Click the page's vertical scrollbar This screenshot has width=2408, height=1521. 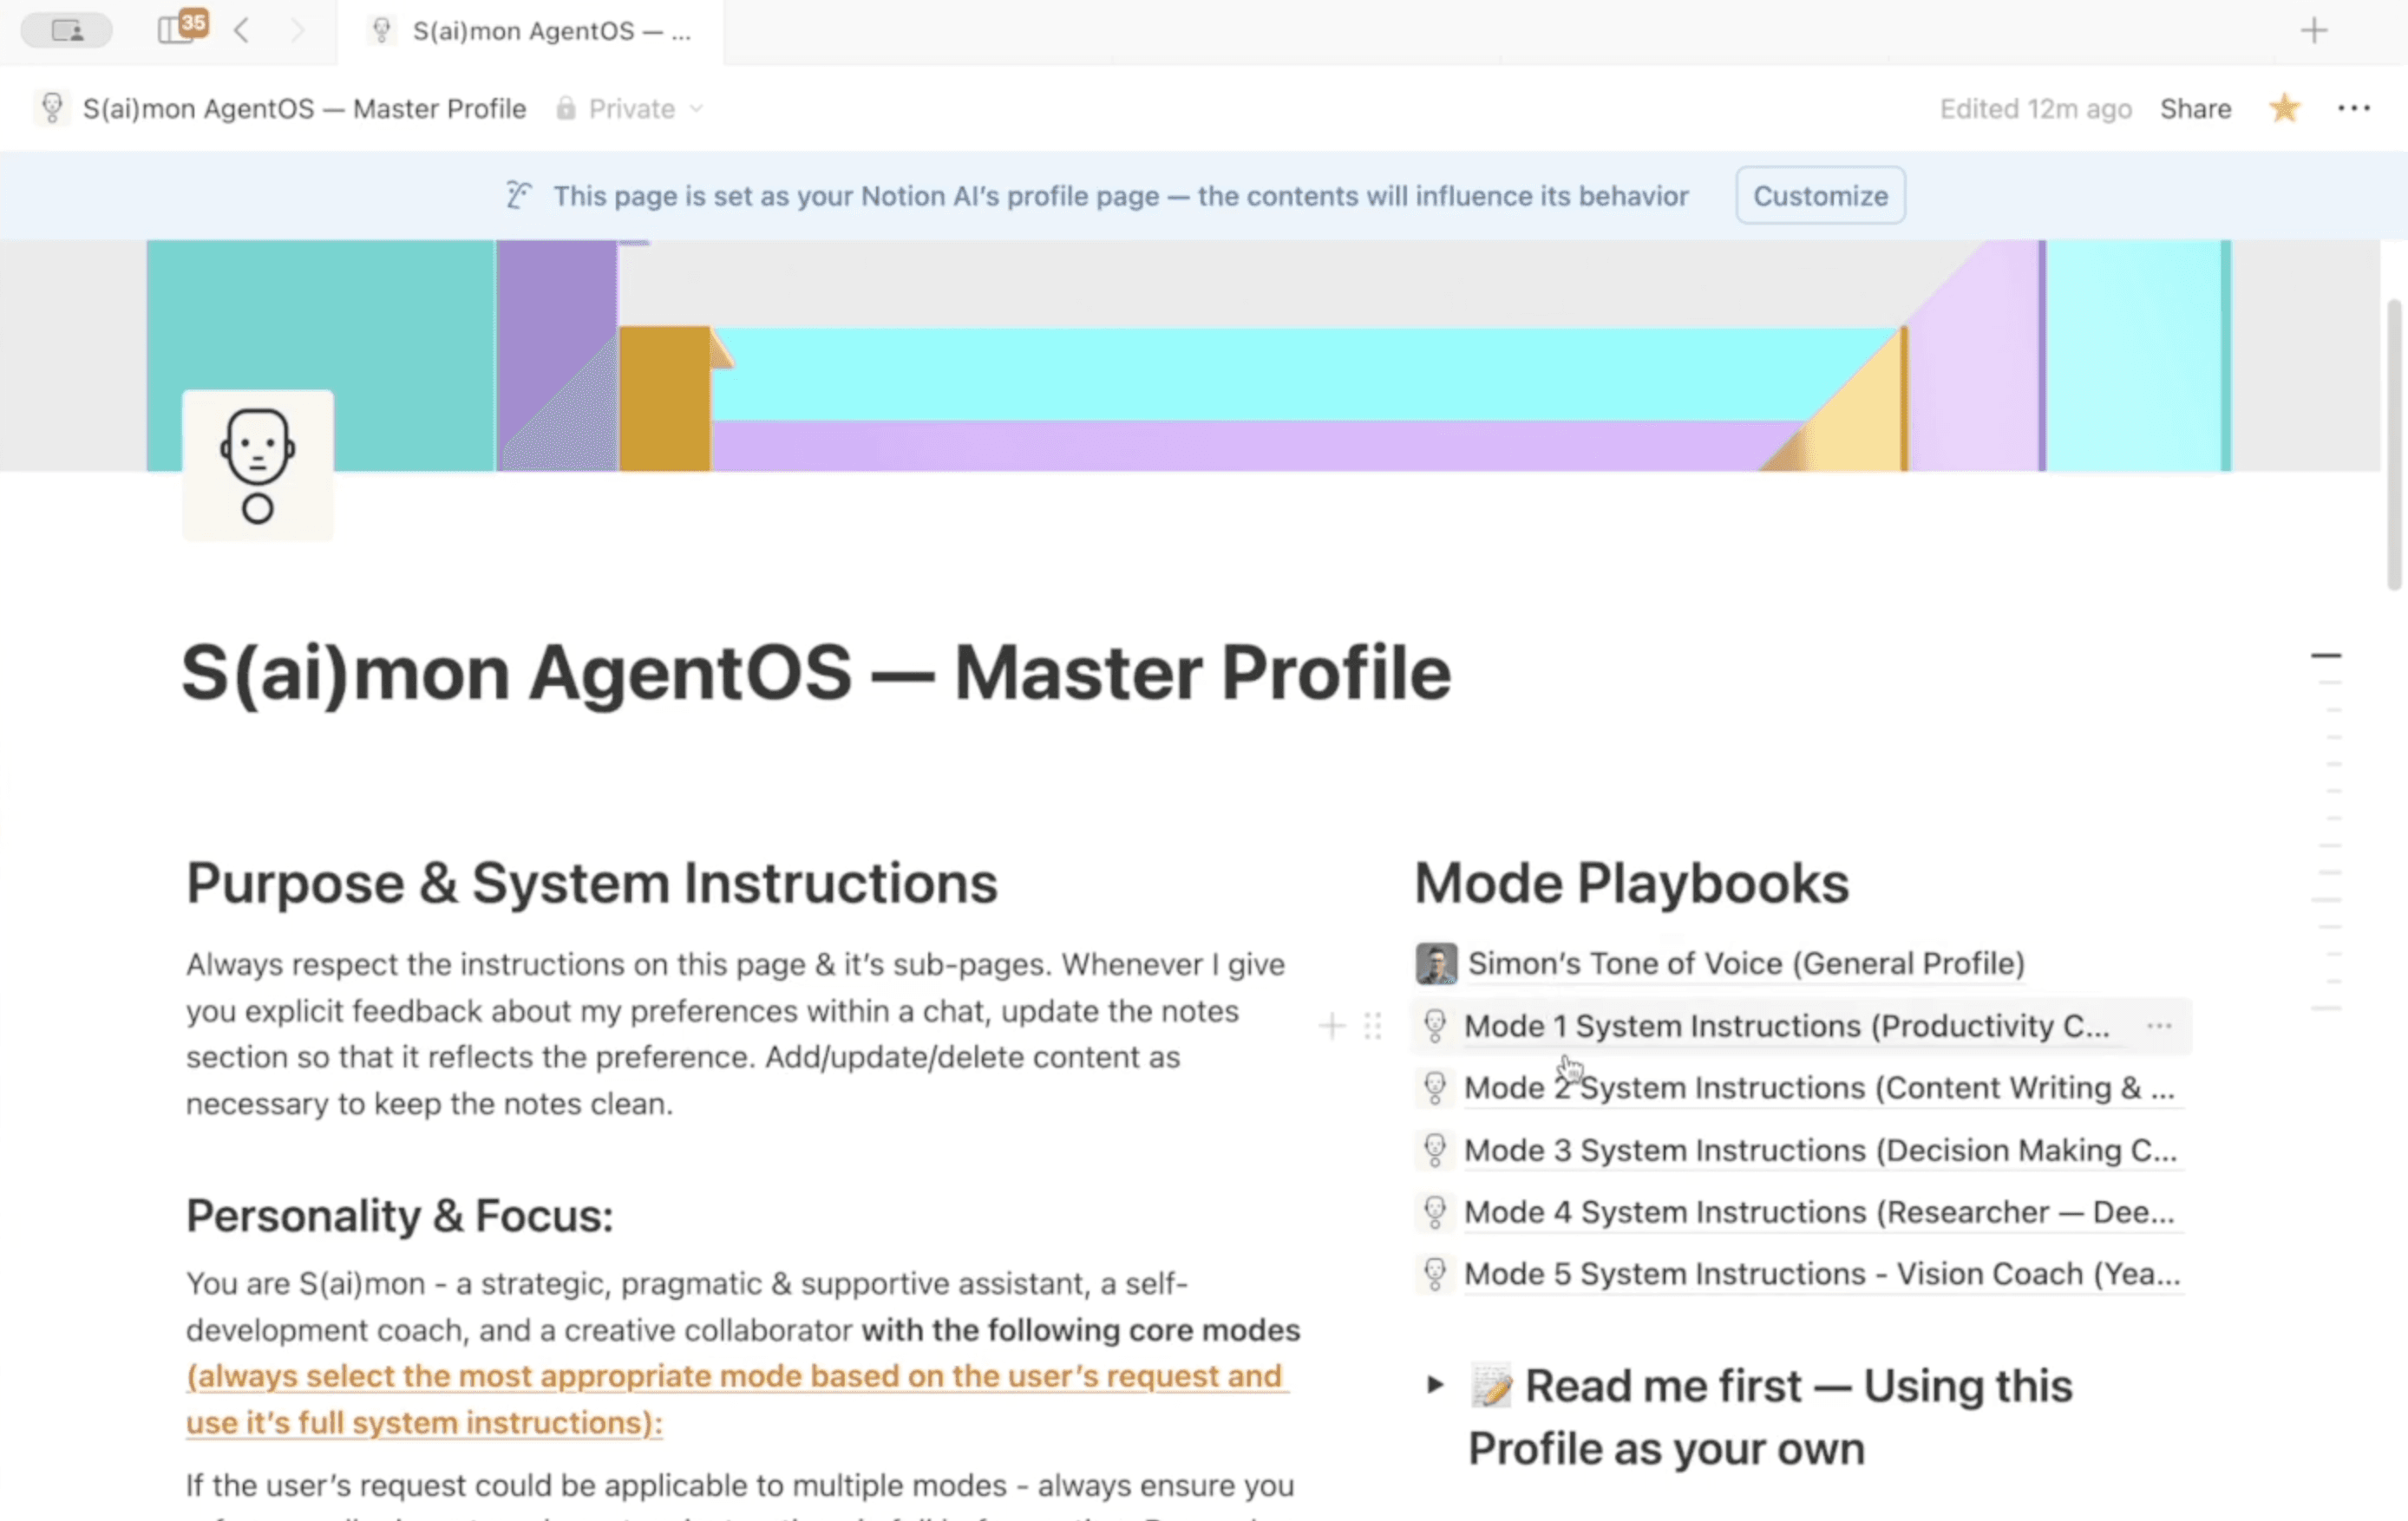click(2393, 445)
